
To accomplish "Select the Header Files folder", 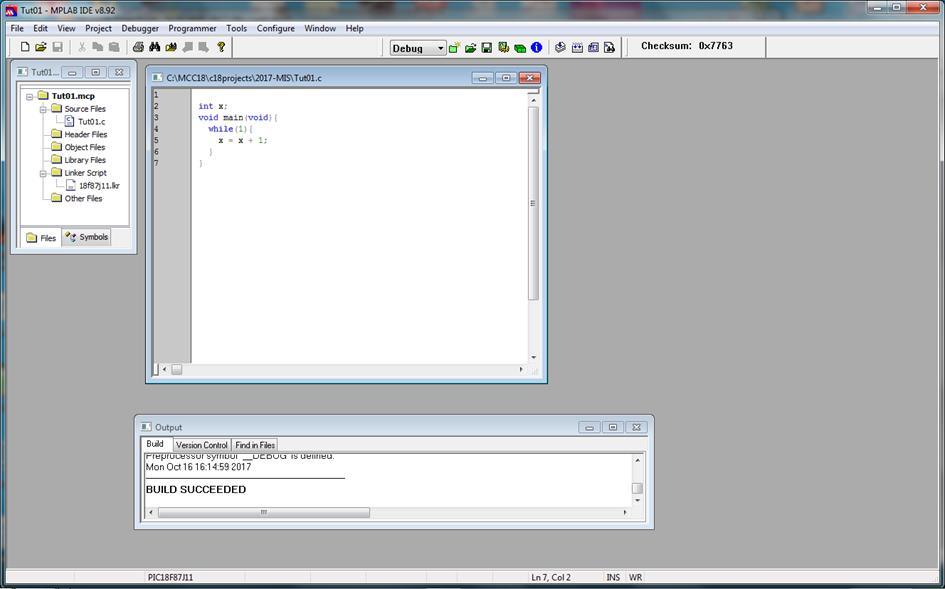I will coord(86,134).
